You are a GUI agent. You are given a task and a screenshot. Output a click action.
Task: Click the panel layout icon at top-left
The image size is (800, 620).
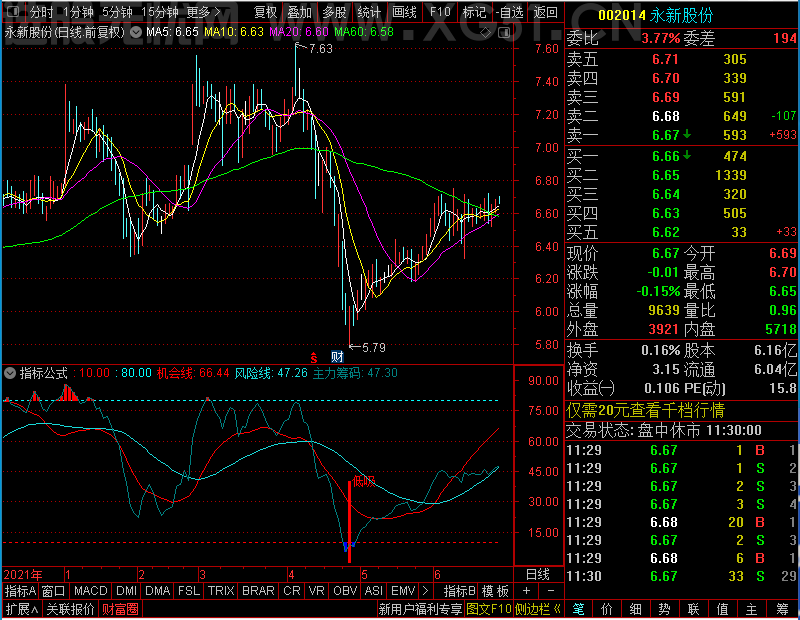tap(13, 11)
